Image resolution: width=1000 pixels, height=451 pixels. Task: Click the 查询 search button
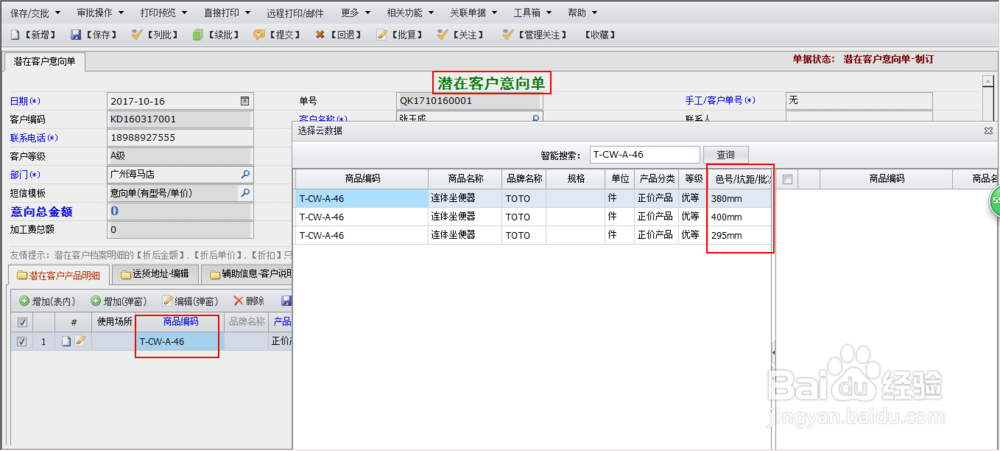coord(726,154)
